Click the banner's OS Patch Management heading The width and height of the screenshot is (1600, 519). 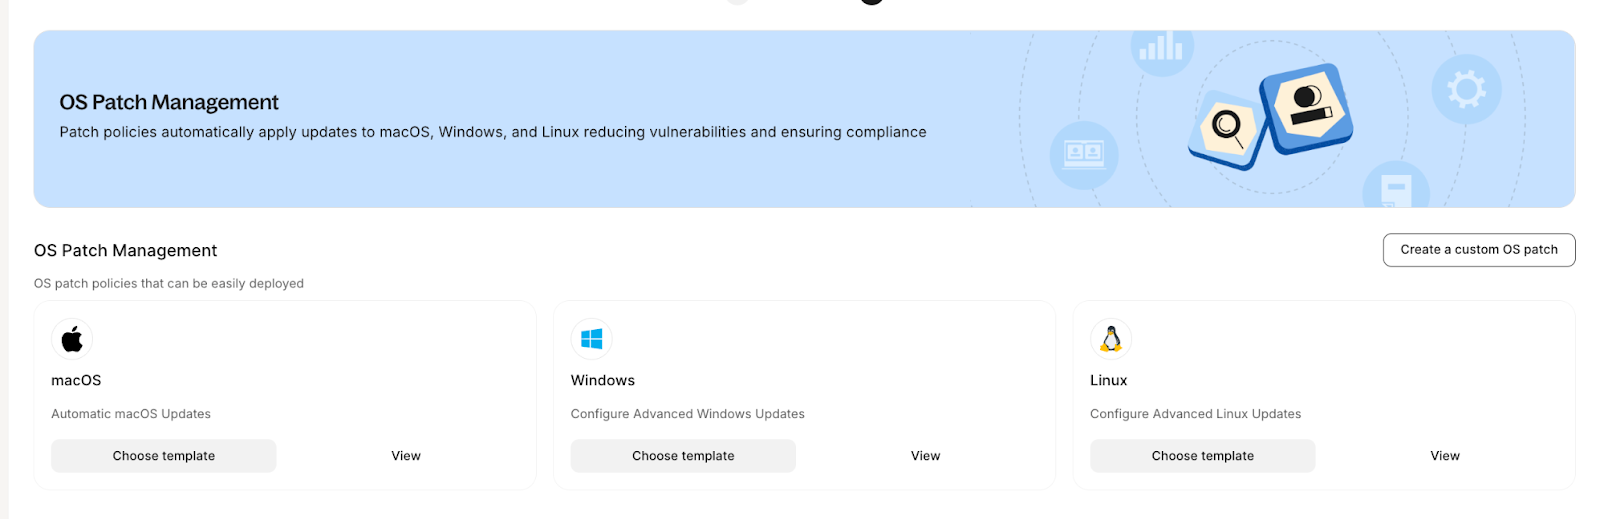(x=169, y=102)
